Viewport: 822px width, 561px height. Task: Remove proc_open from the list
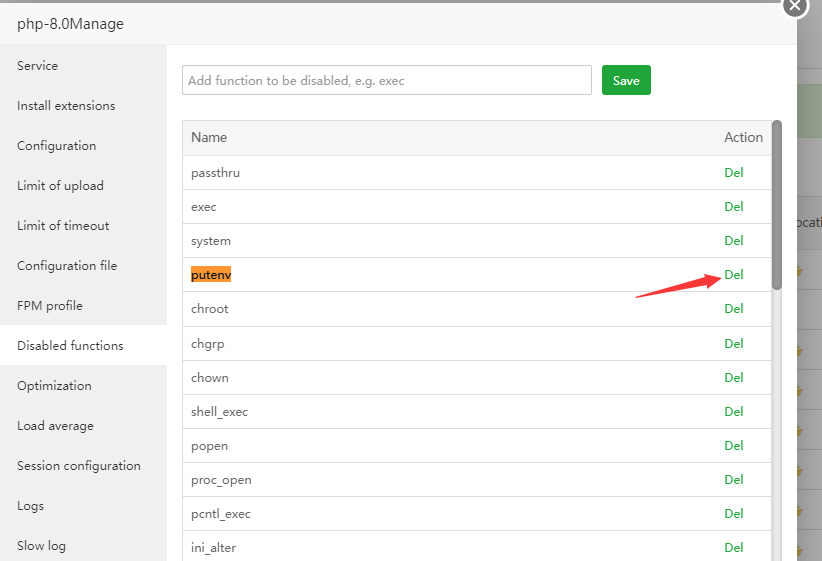(734, 480)
